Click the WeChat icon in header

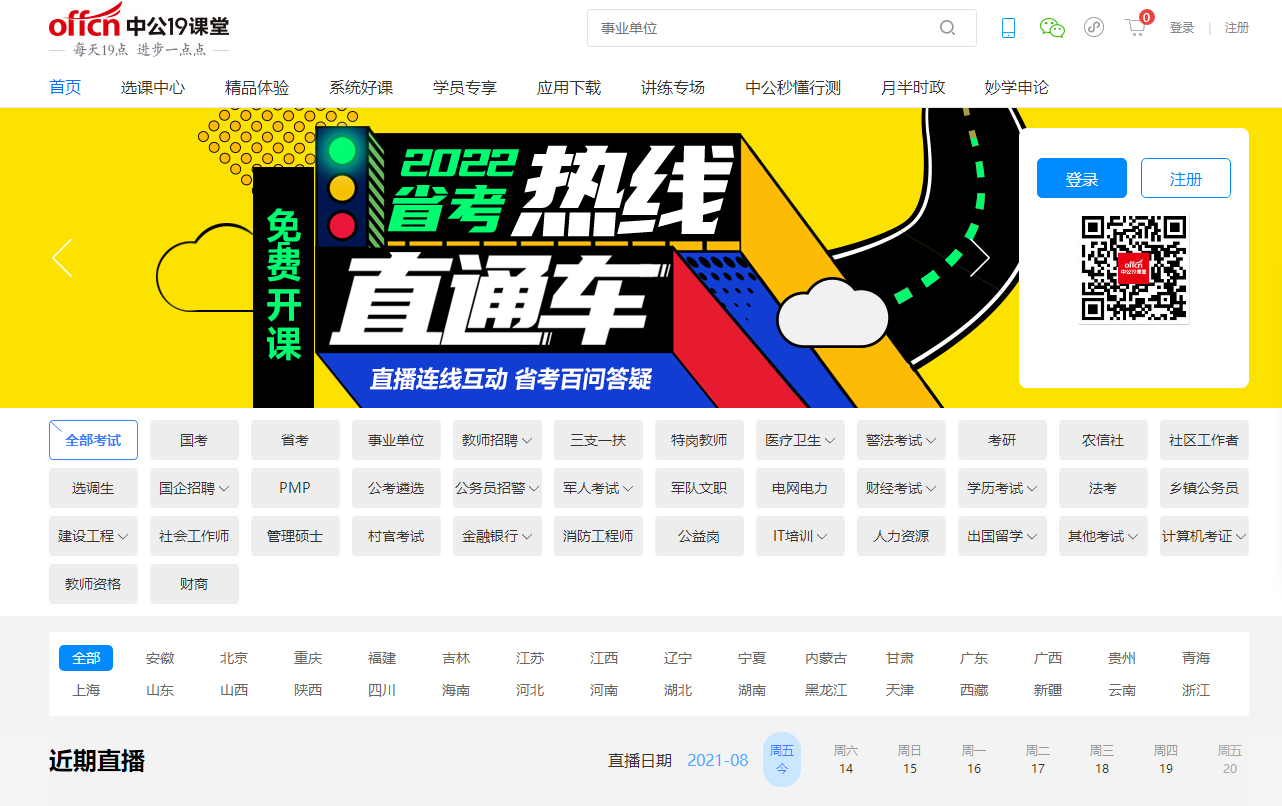pyautogui.click(x=1052, y=28)
